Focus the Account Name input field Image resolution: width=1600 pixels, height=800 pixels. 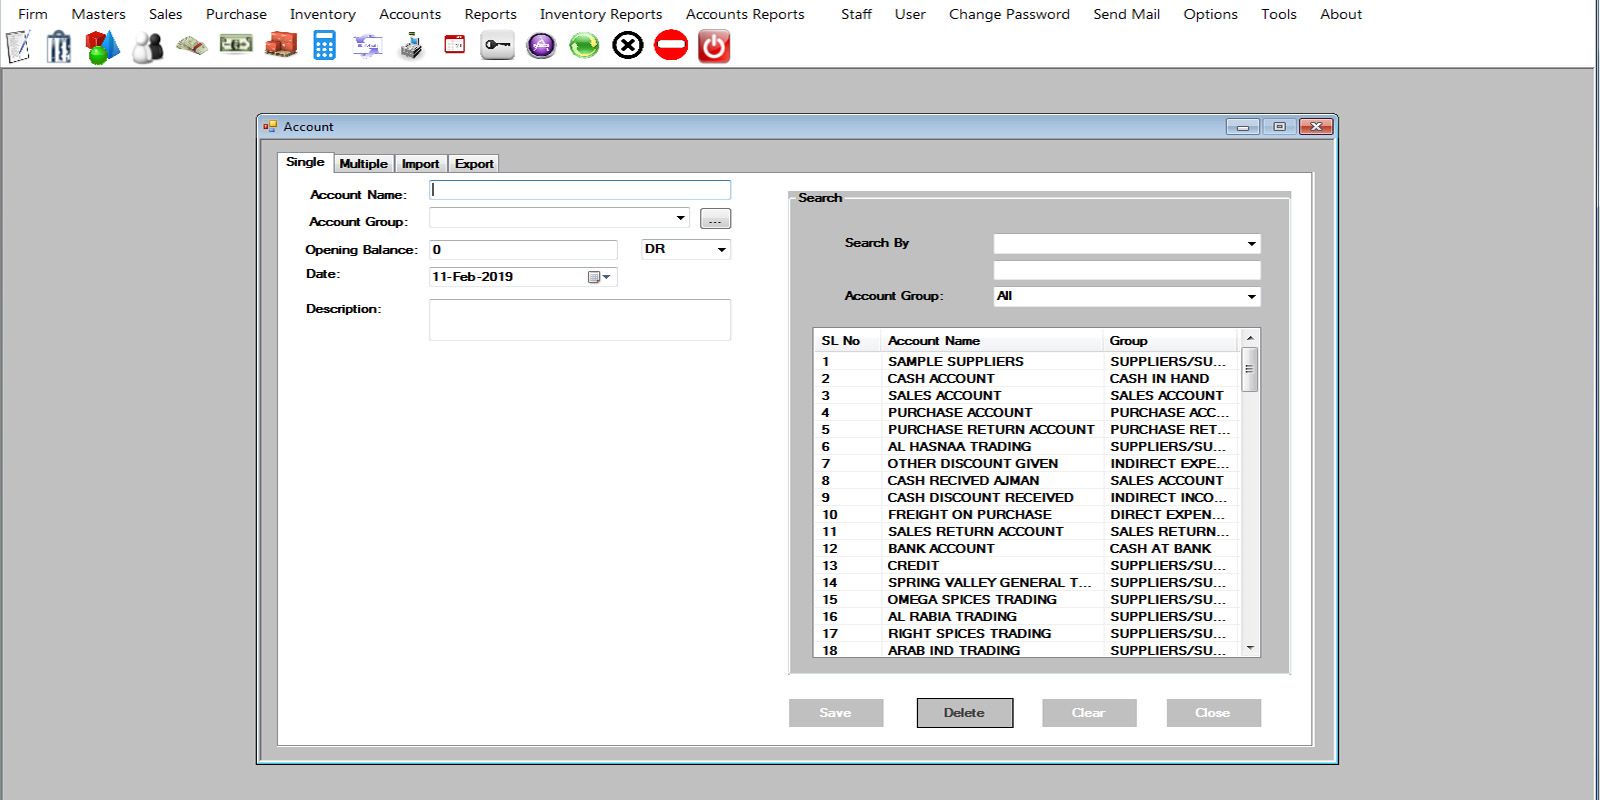(x=580, y=190)
